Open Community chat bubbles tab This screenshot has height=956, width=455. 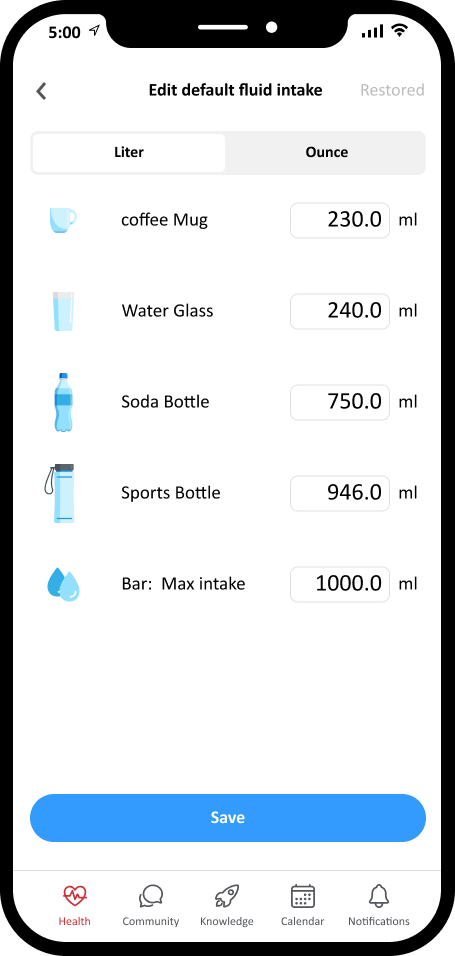coord(151,906)
